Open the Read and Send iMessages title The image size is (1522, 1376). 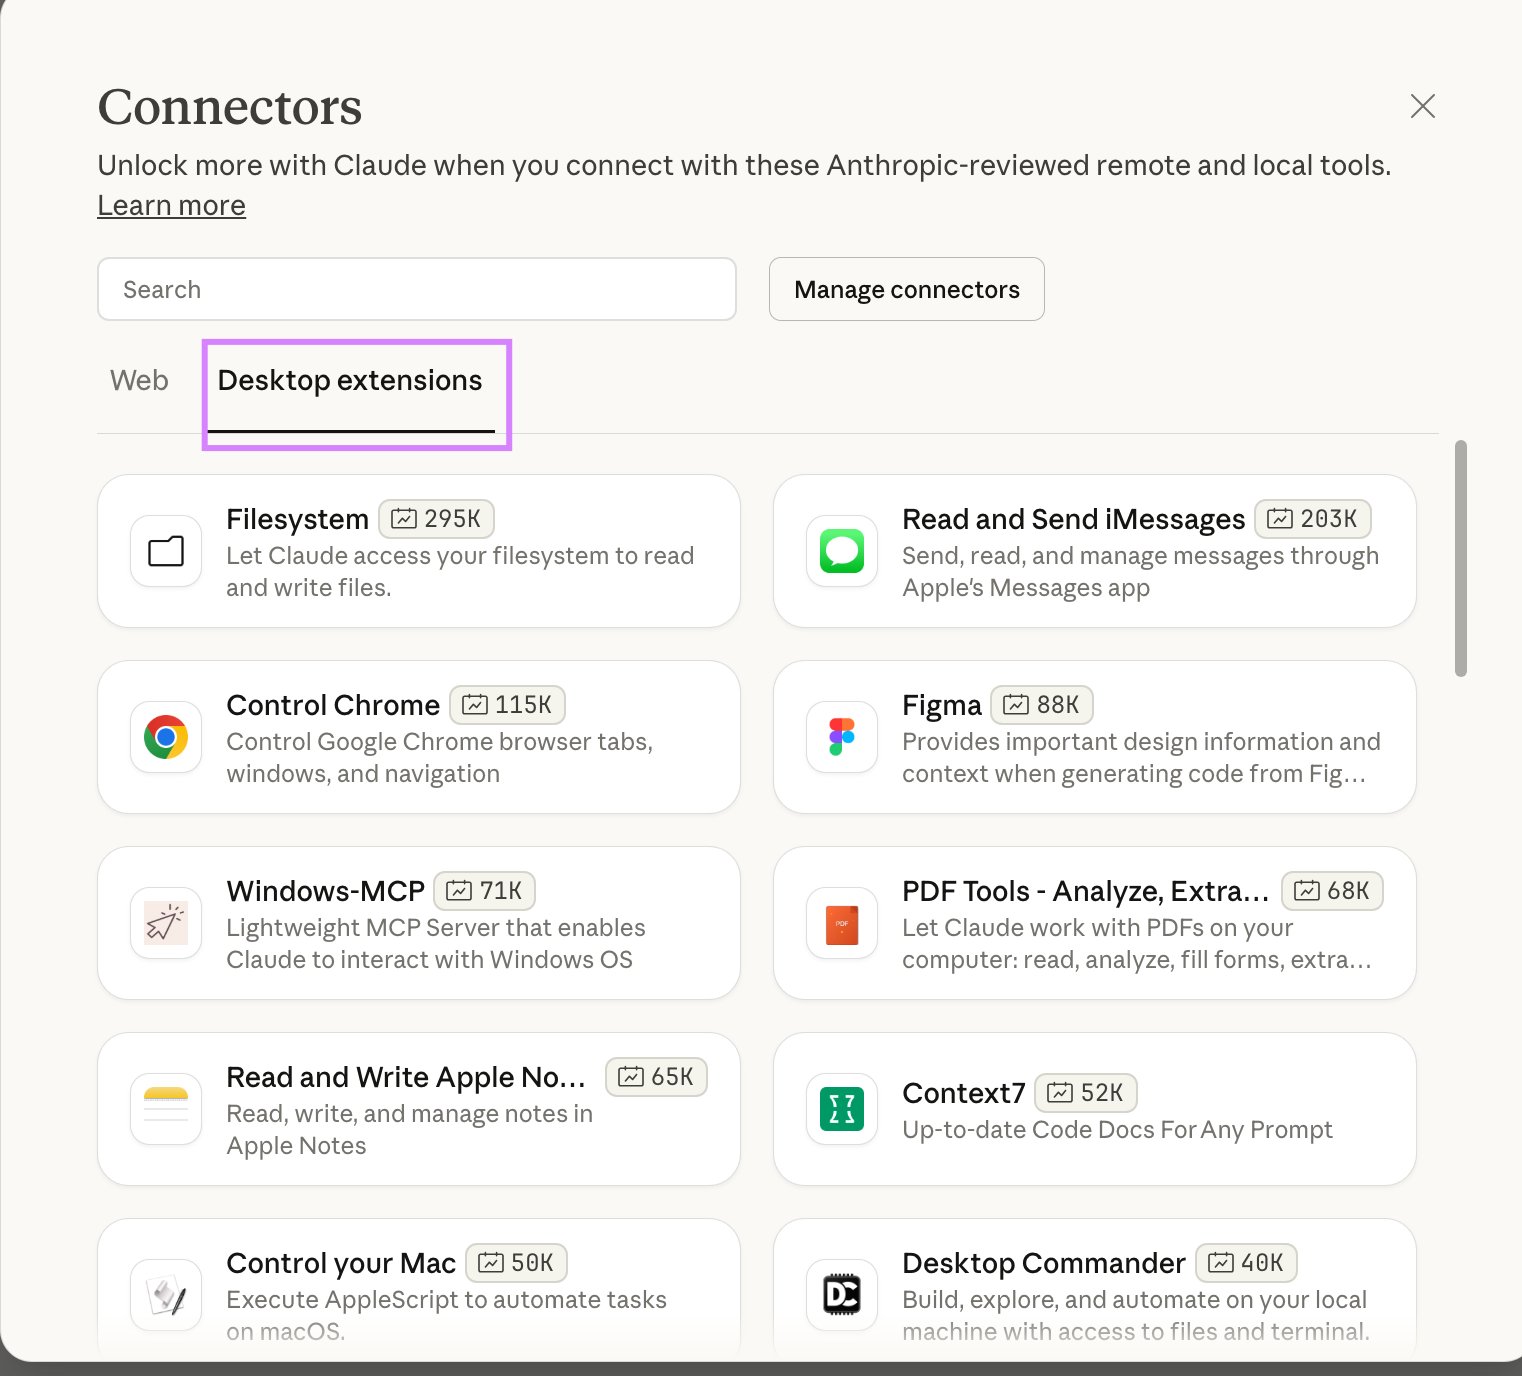click(x=1073, y=520)
